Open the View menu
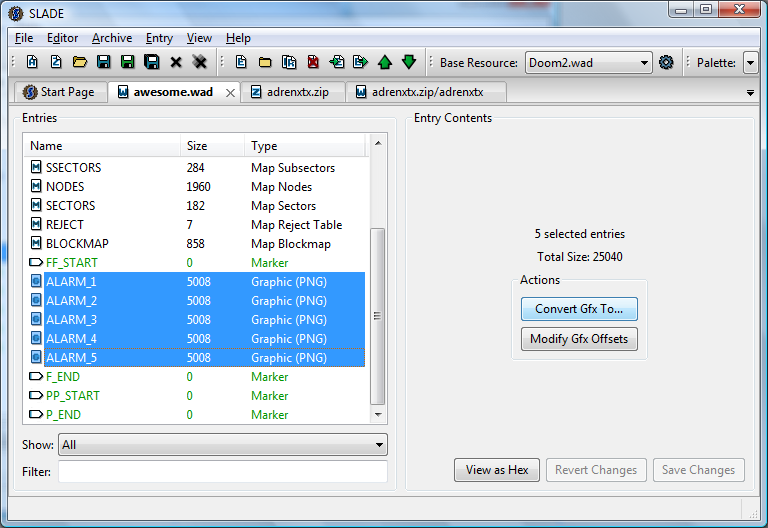This screenshot has height=528, width=768. 199,38
